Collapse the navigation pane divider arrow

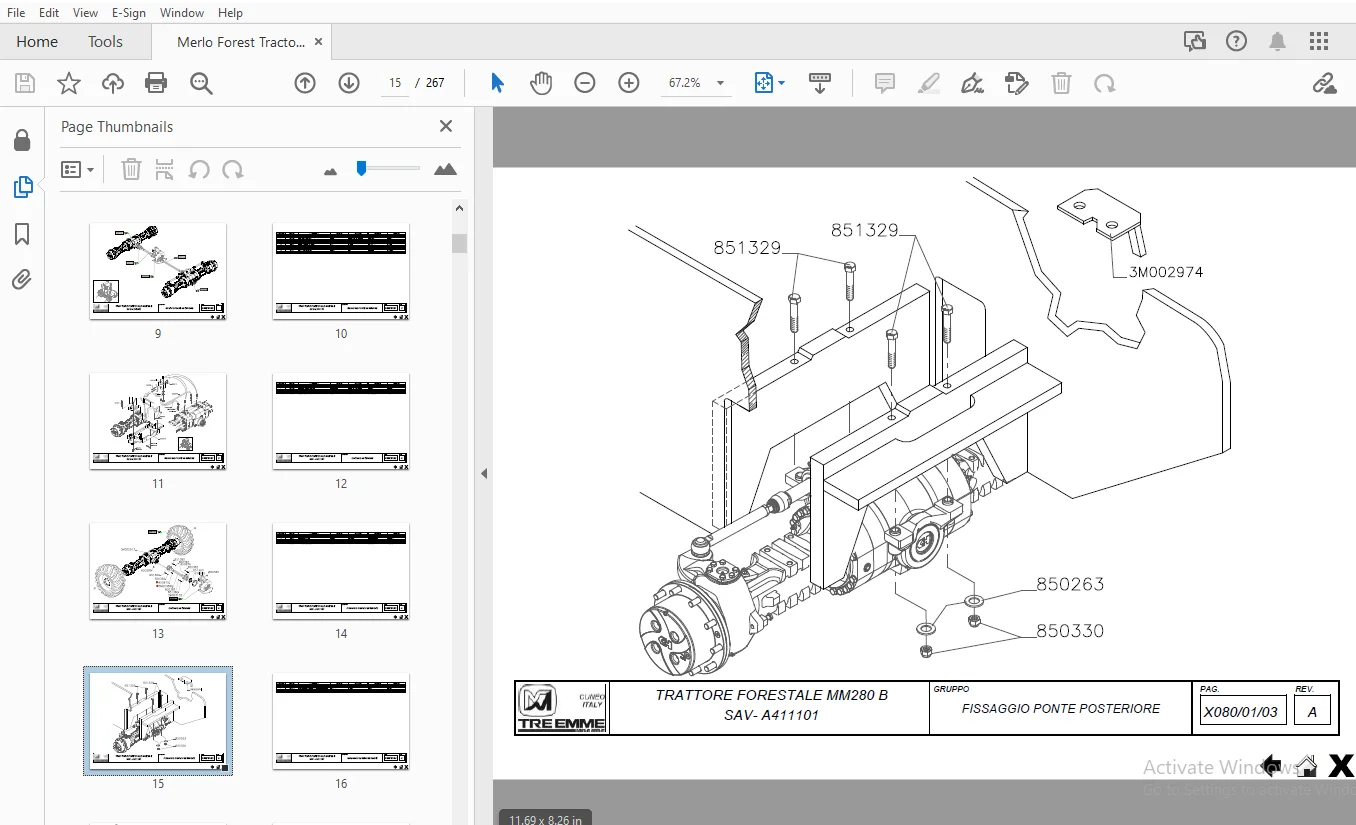(484, 473)
